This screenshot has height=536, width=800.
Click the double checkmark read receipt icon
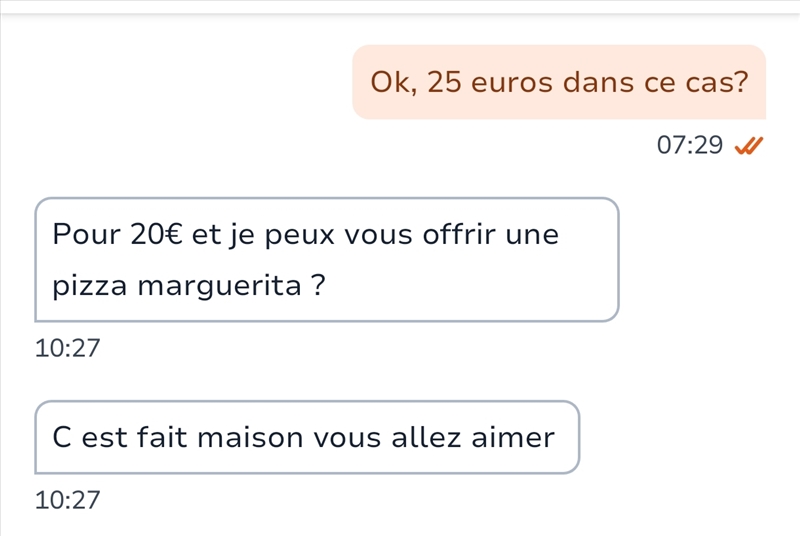[749, 146]
